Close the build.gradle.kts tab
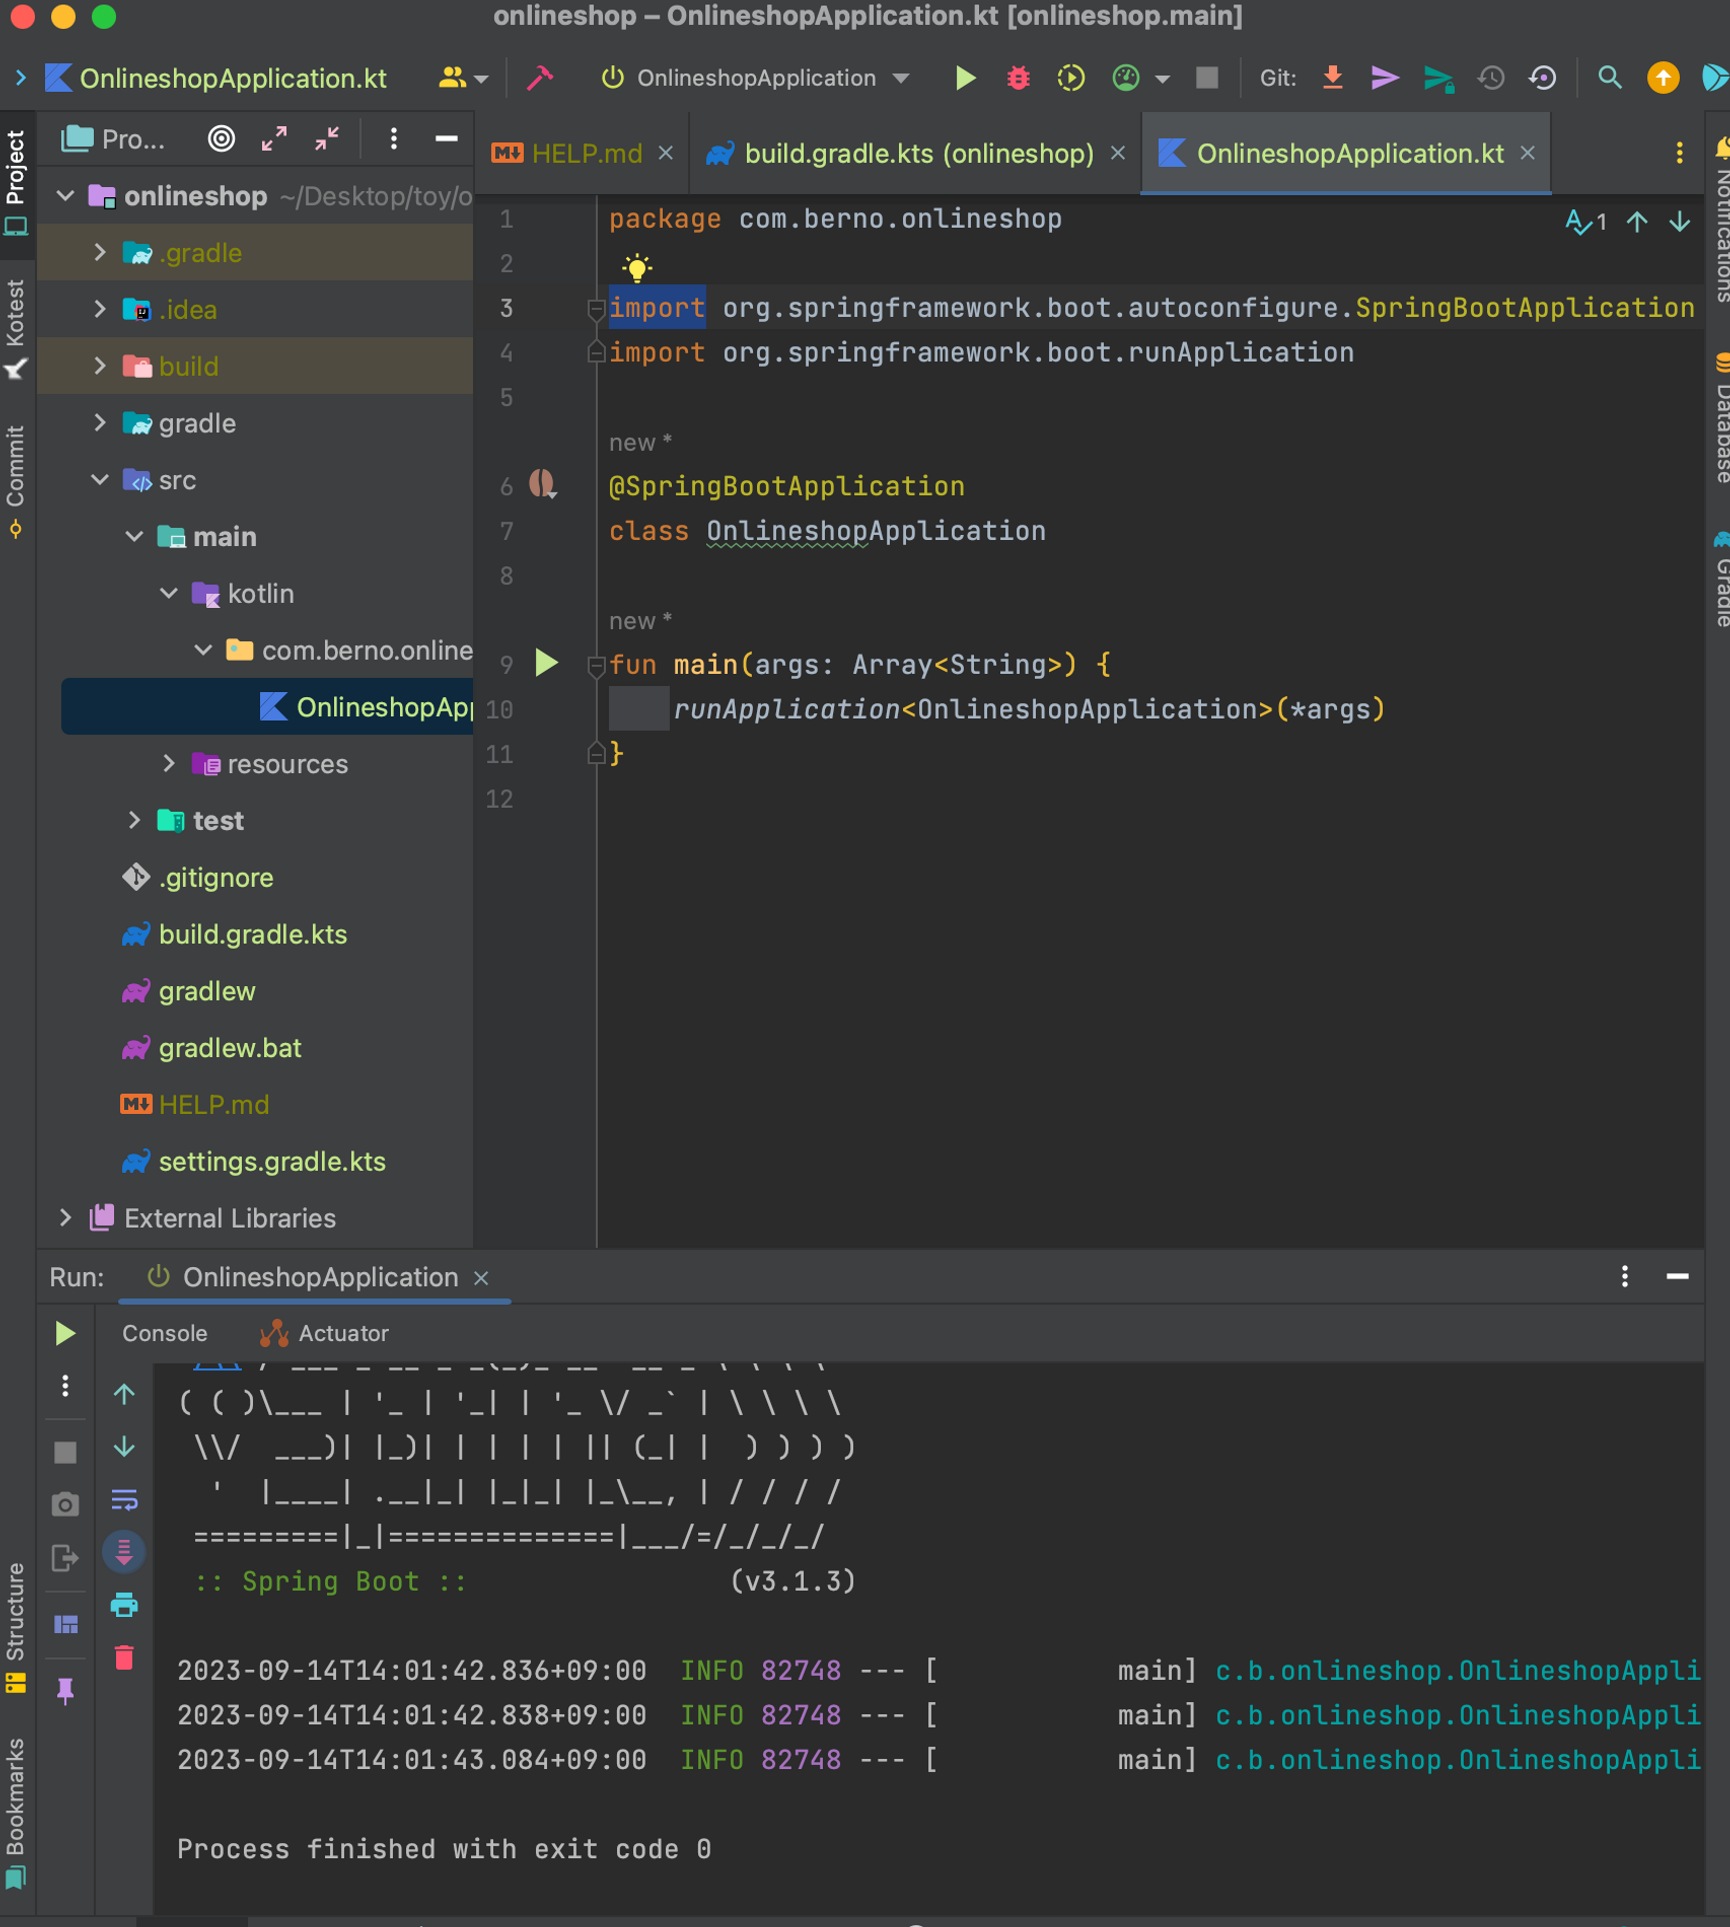Screen dimensions: 1730x1927 1118,153
